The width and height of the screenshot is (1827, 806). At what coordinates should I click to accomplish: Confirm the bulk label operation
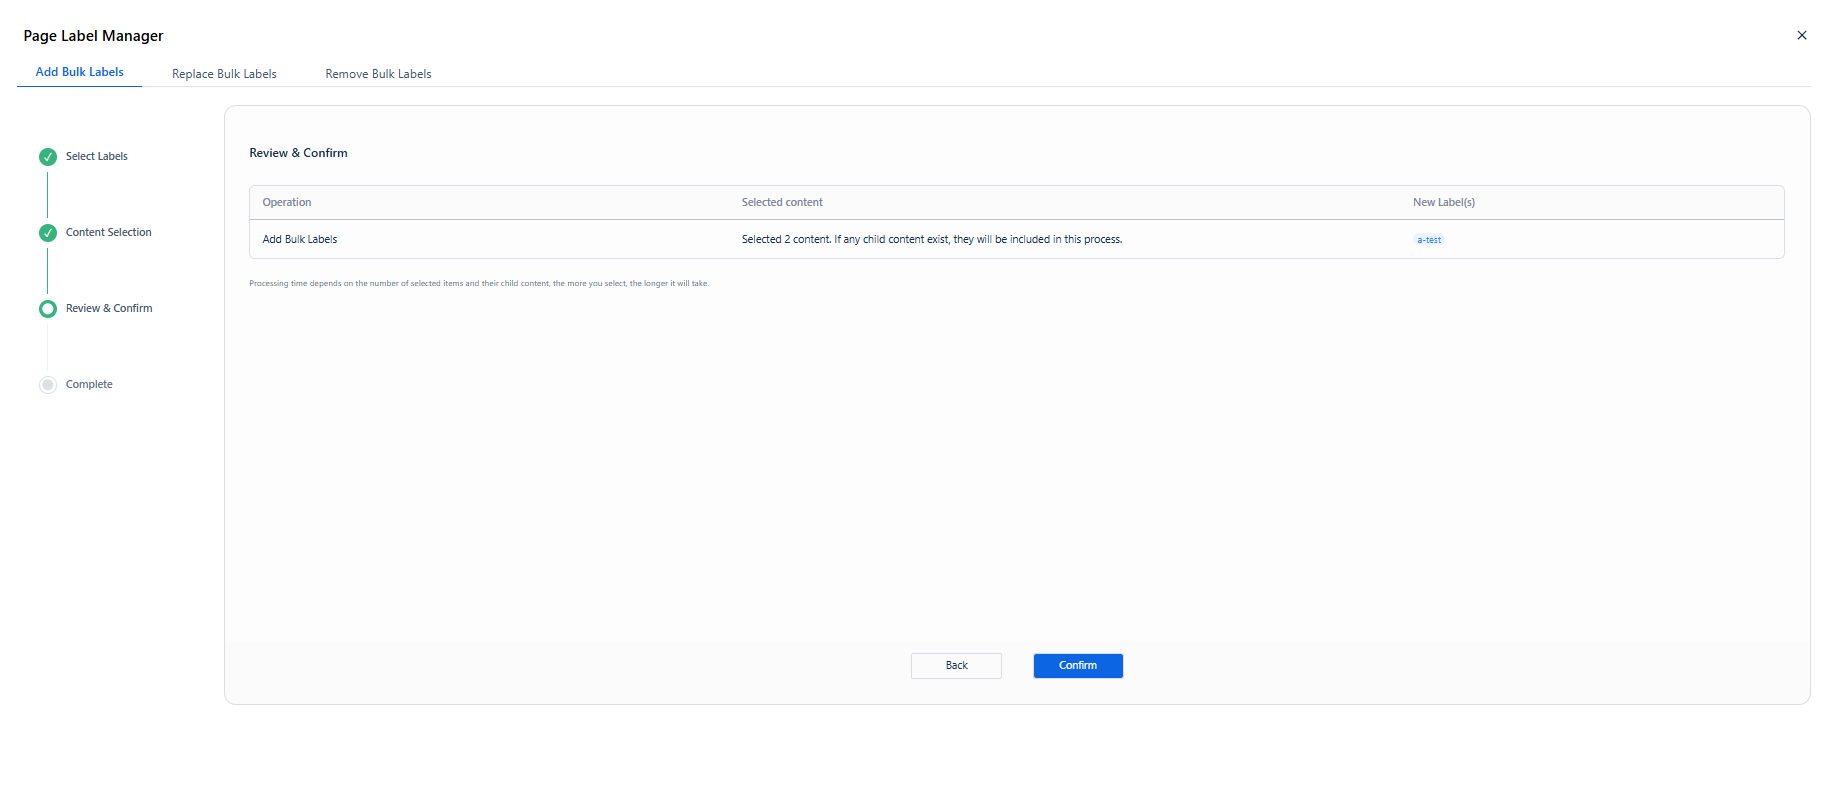[x=1078, y=666]
